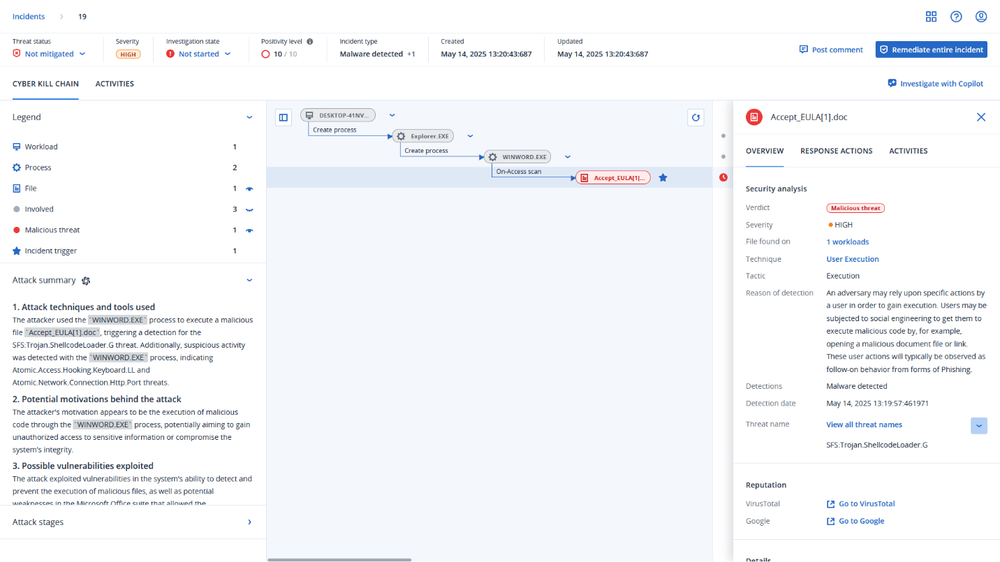
Task: Switch to the Cyber Kill Chain tab
Action: point(45,84)
